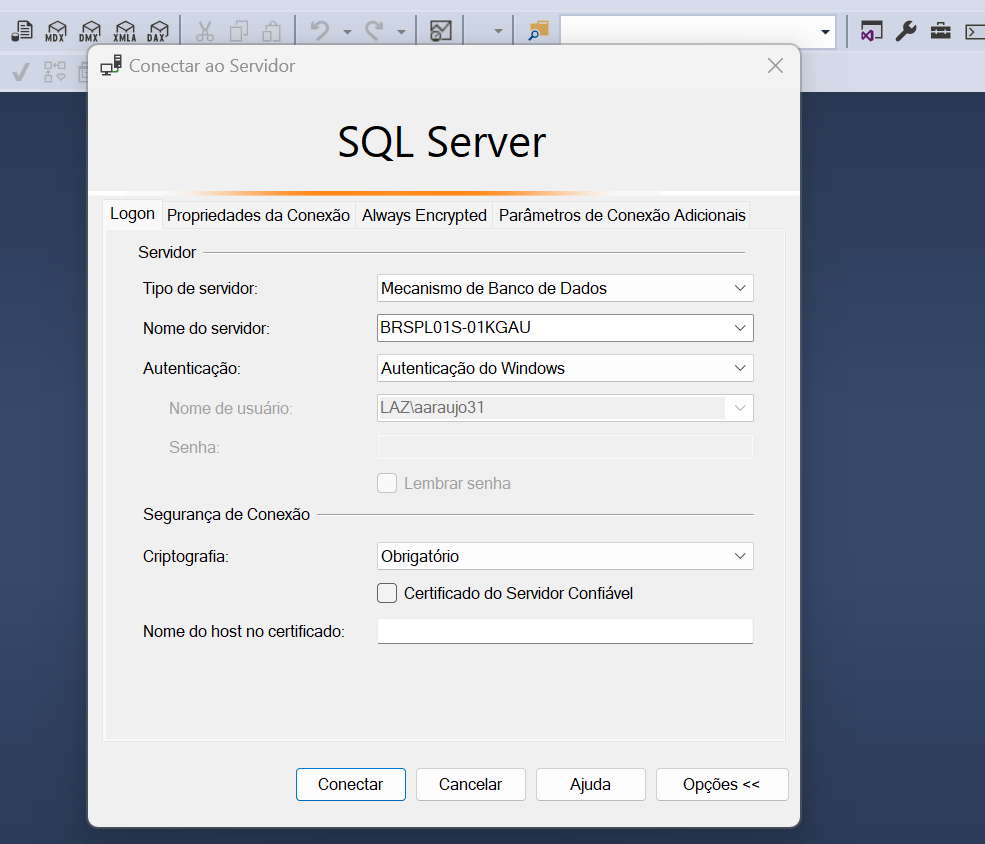The height and width of the screenshot is (844, 985).
Task: Click the Ajuda button
Action: [590, 784]
